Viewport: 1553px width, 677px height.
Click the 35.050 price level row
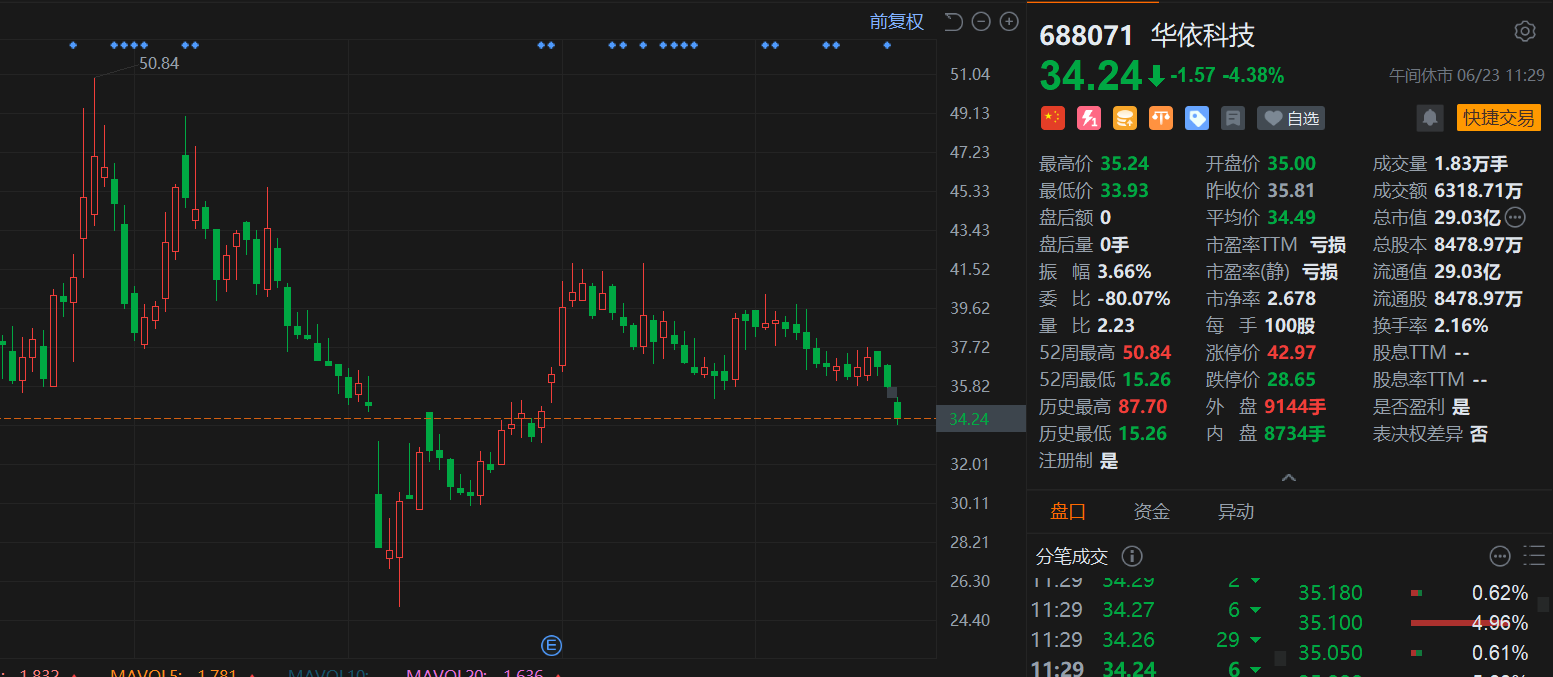point(1413,653)
